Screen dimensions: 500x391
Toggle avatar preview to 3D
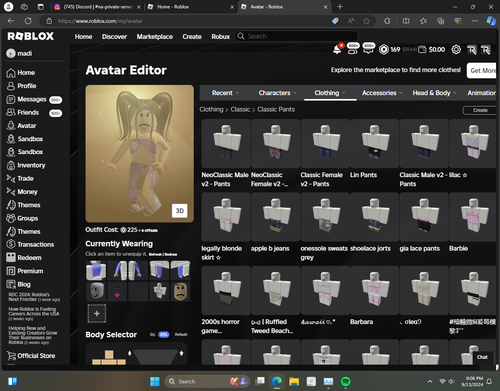[x=180, y=211]
